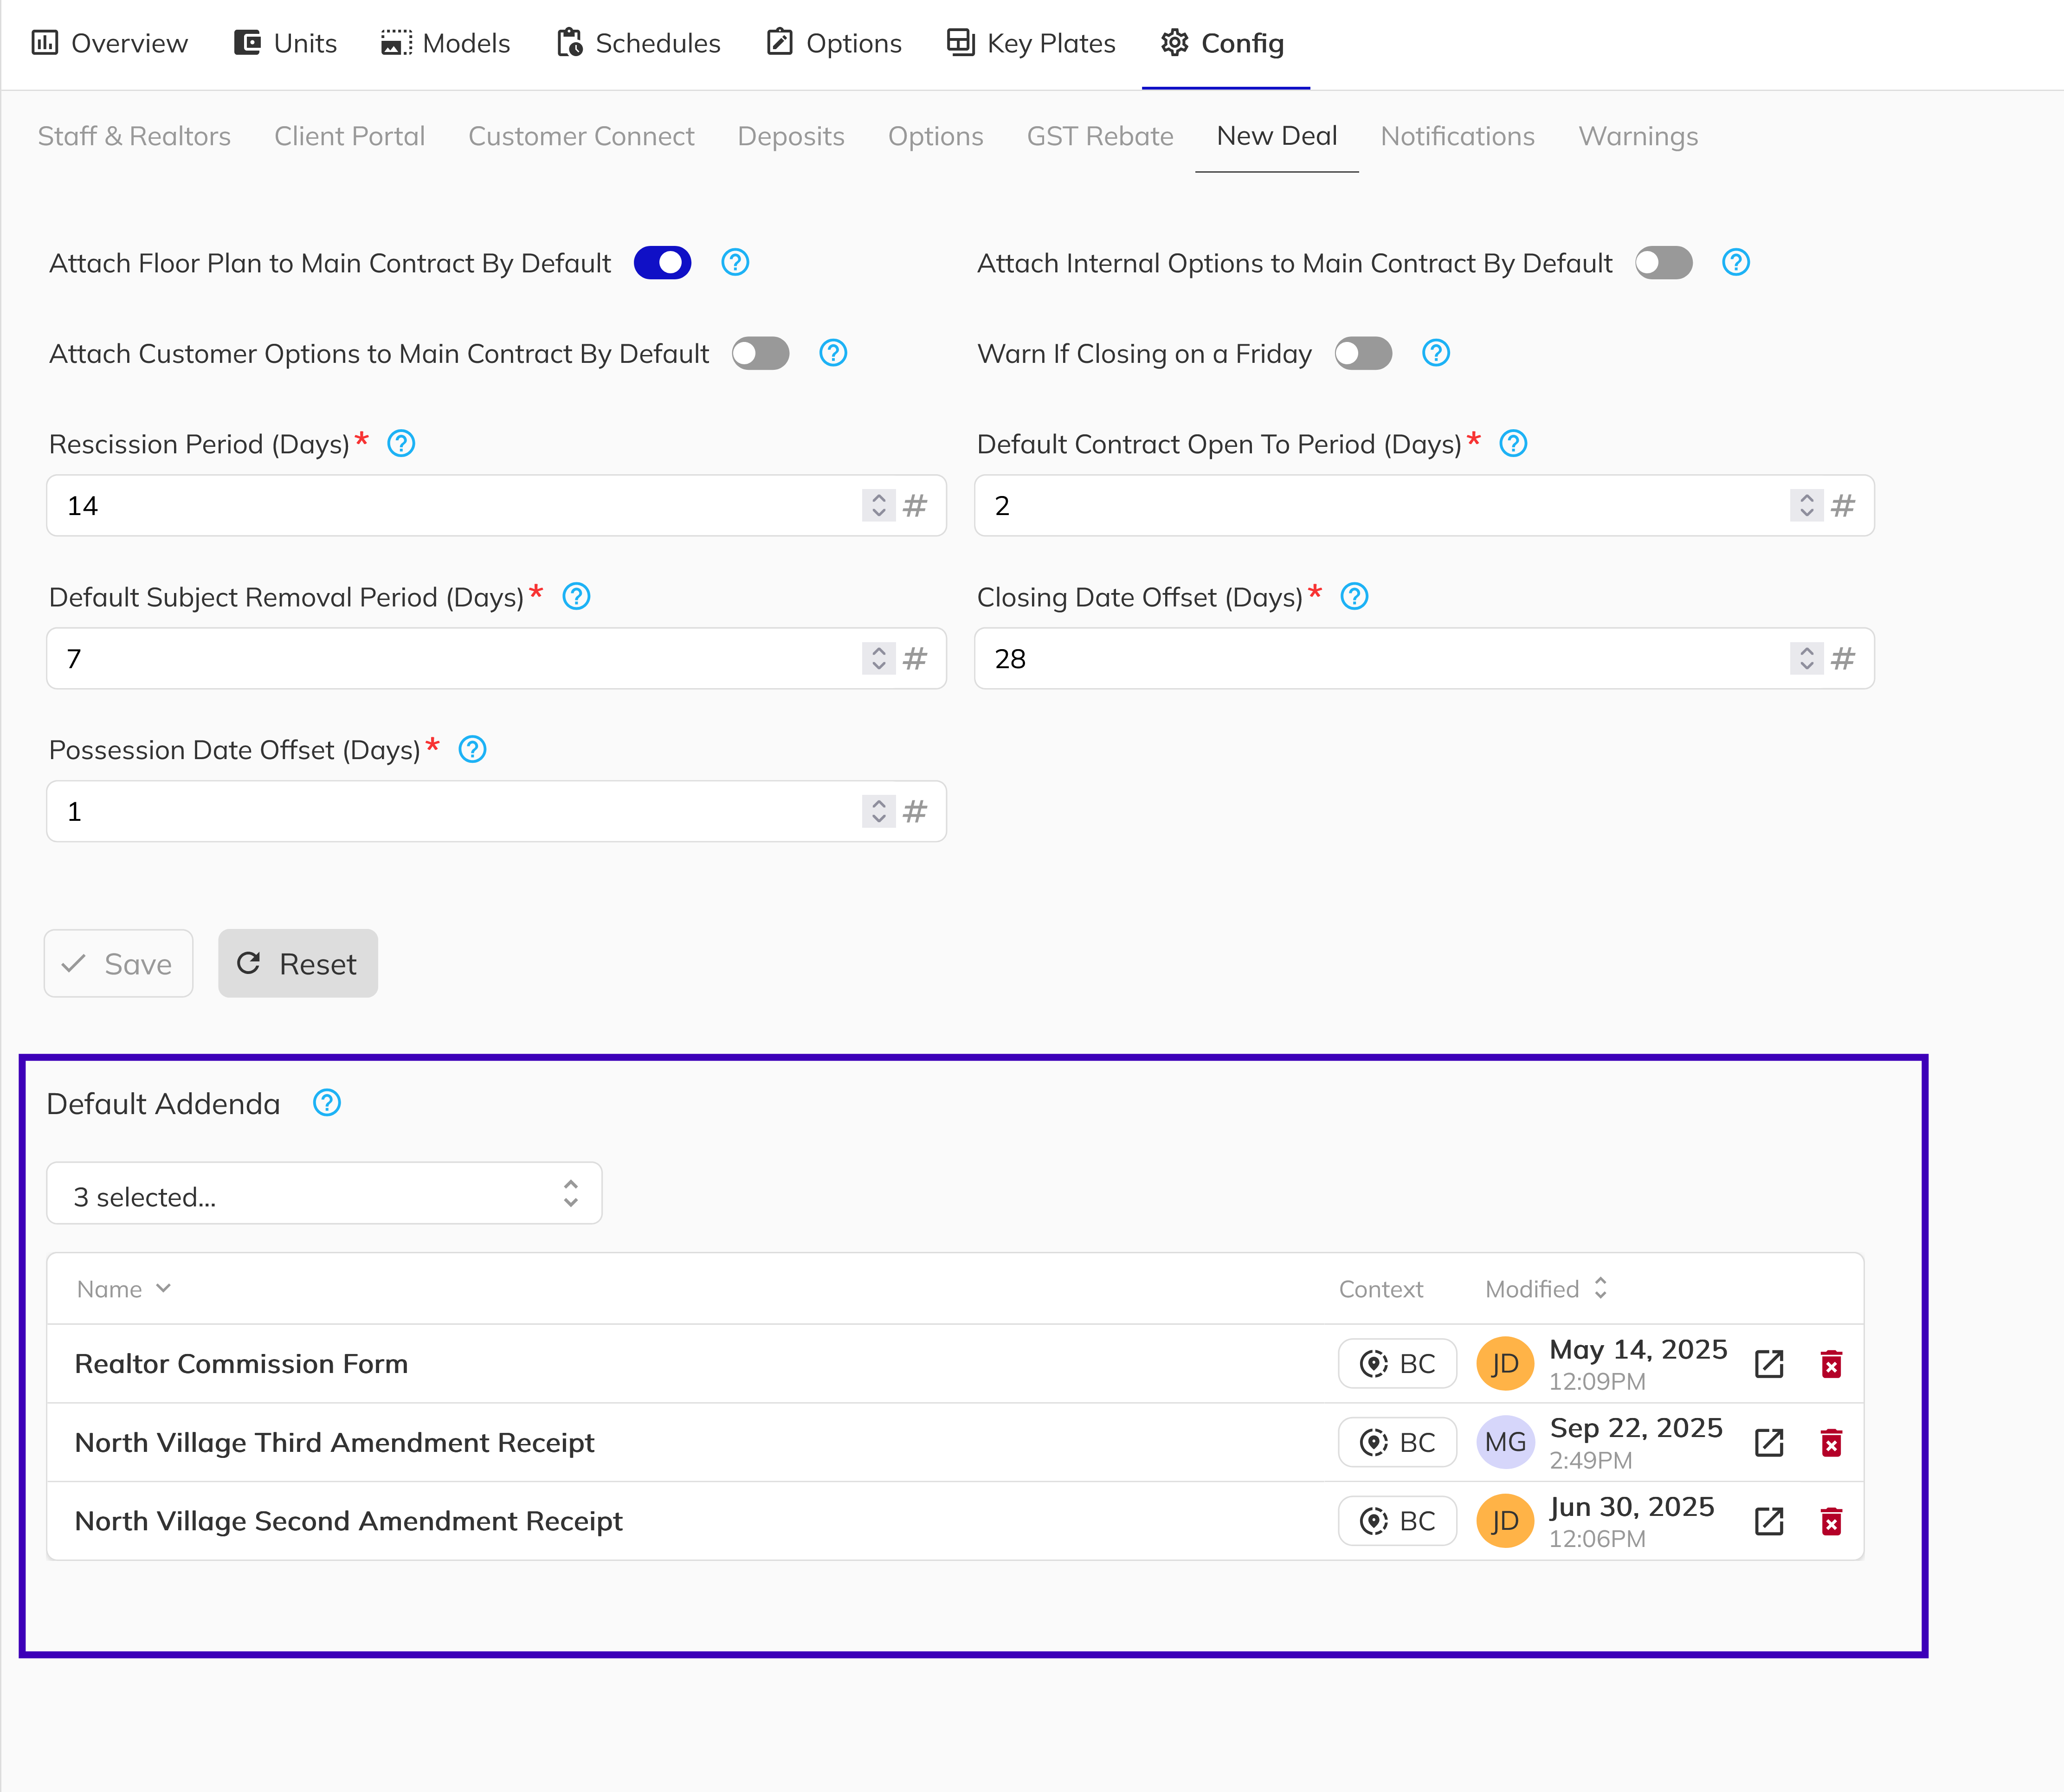Viewport: 2064px width, 1792px height.
Task: Adjust Closing Date Offset stepper arrows
Action: tap(1807, 659)
